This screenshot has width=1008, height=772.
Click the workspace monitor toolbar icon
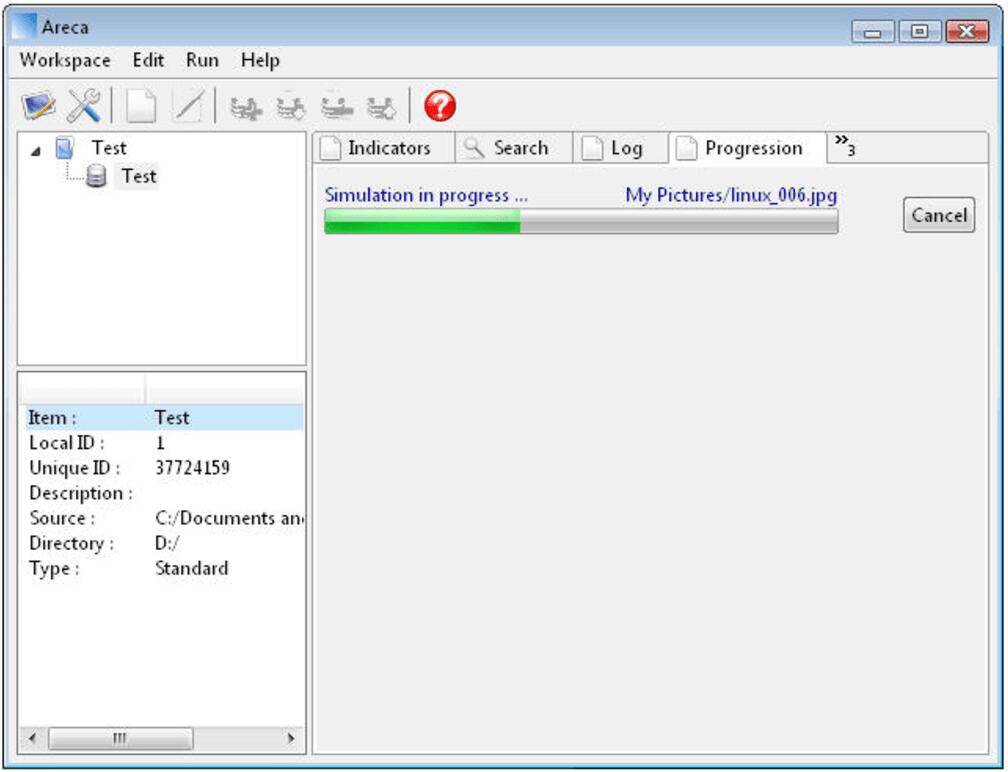click(x=38, y=105)
